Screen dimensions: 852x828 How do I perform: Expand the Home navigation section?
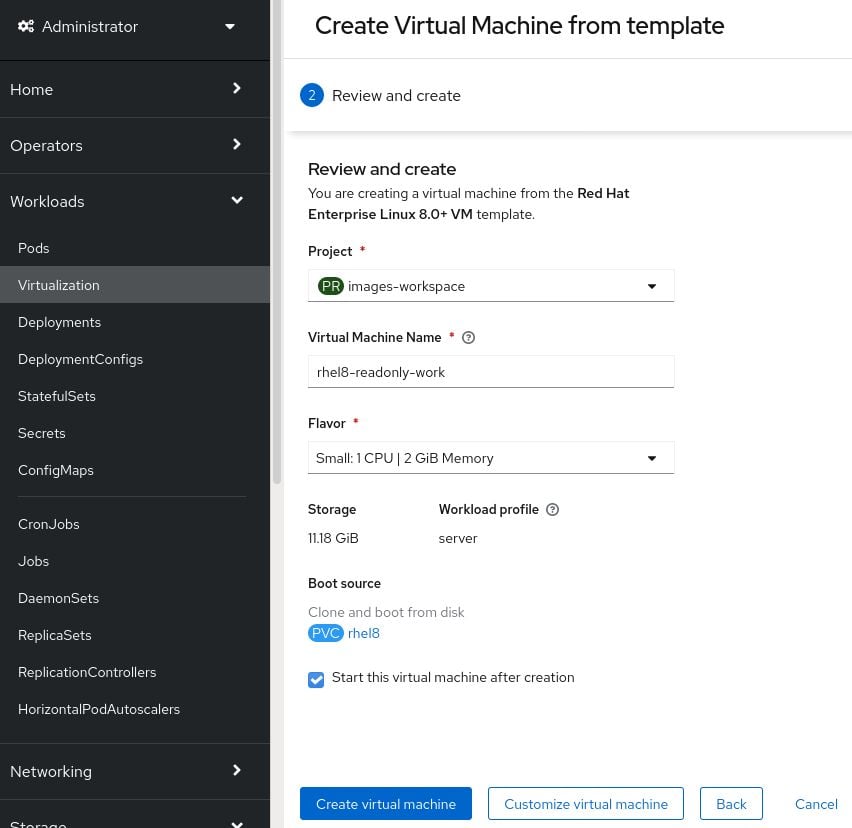click(x=135, y=89)
